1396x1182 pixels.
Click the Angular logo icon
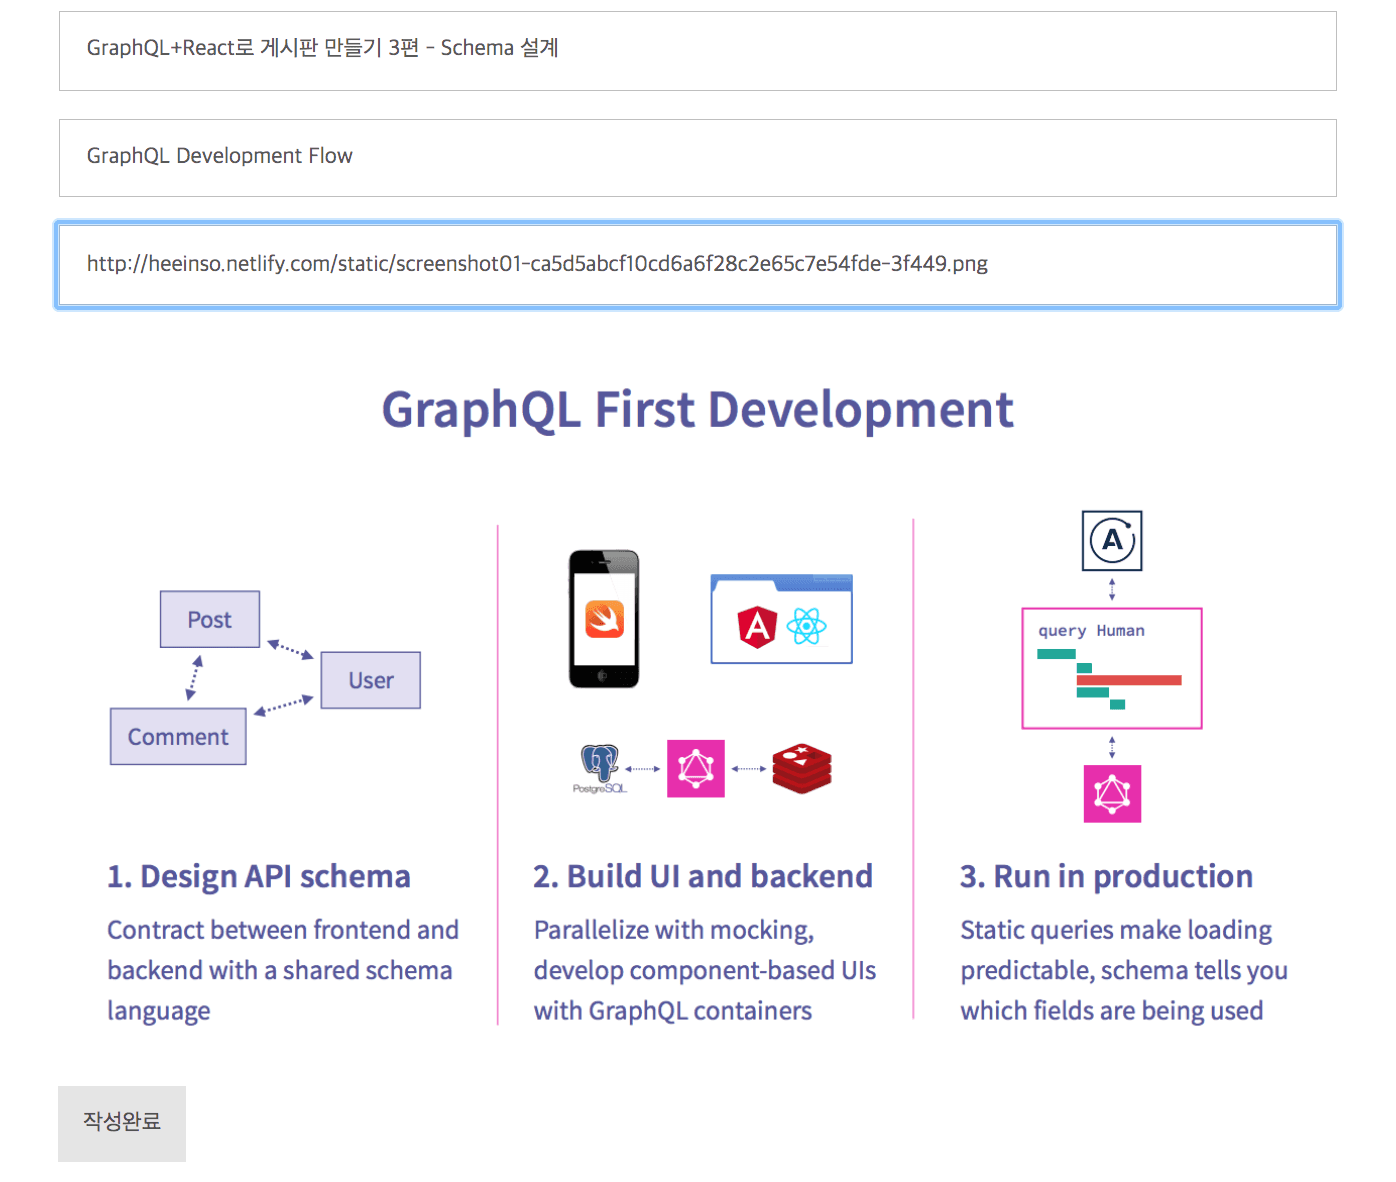pos(757,627)
